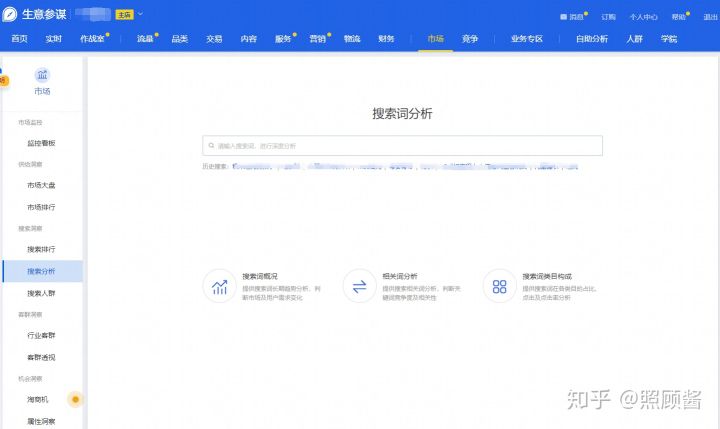This screenshot has height=429, width=720.
Task: Open the 物流 tab
Action: point(352,39)
